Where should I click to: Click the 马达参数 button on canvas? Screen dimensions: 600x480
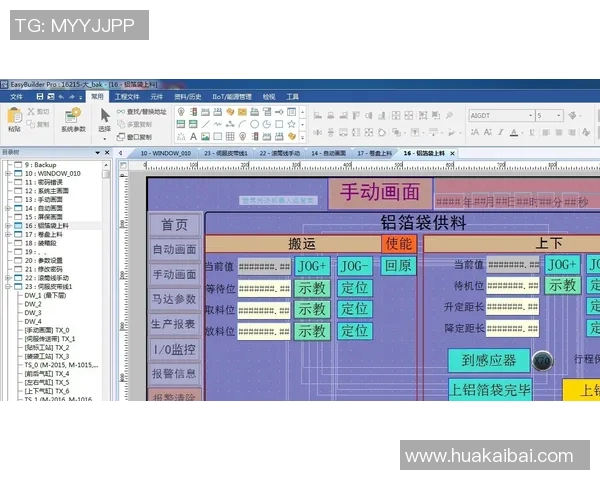click(174, 299)
